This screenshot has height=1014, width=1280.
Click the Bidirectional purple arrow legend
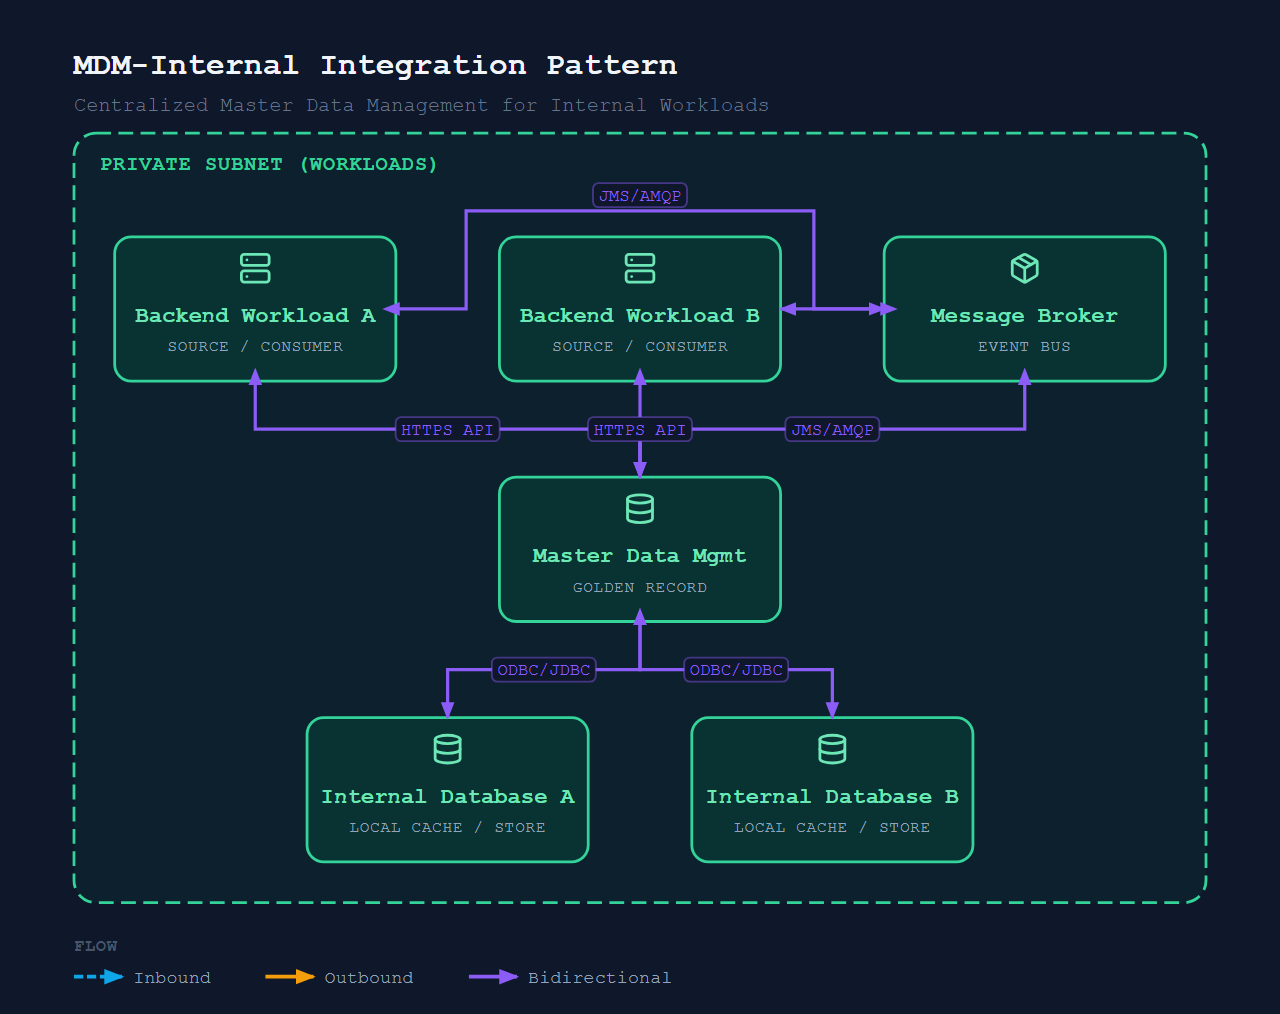(x=494, y=977)
